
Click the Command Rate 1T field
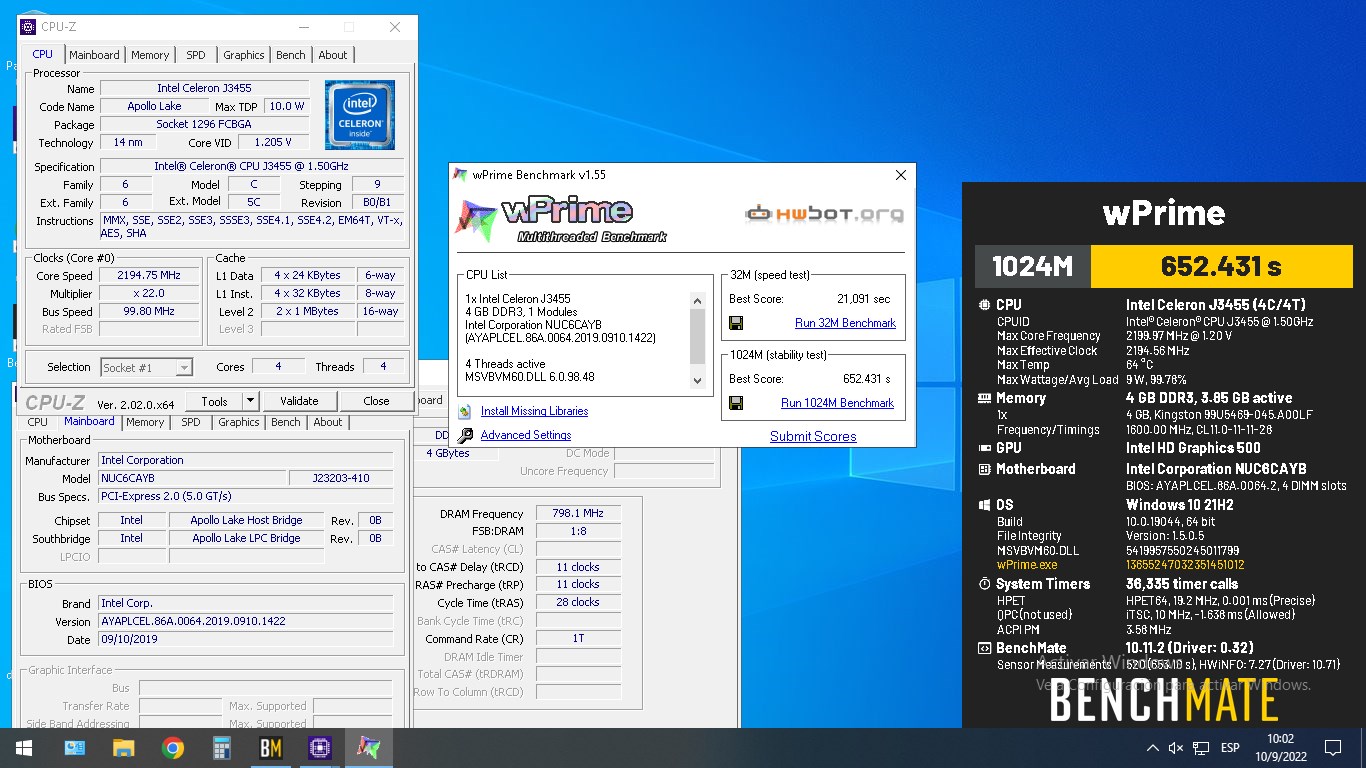click(578, 638)
